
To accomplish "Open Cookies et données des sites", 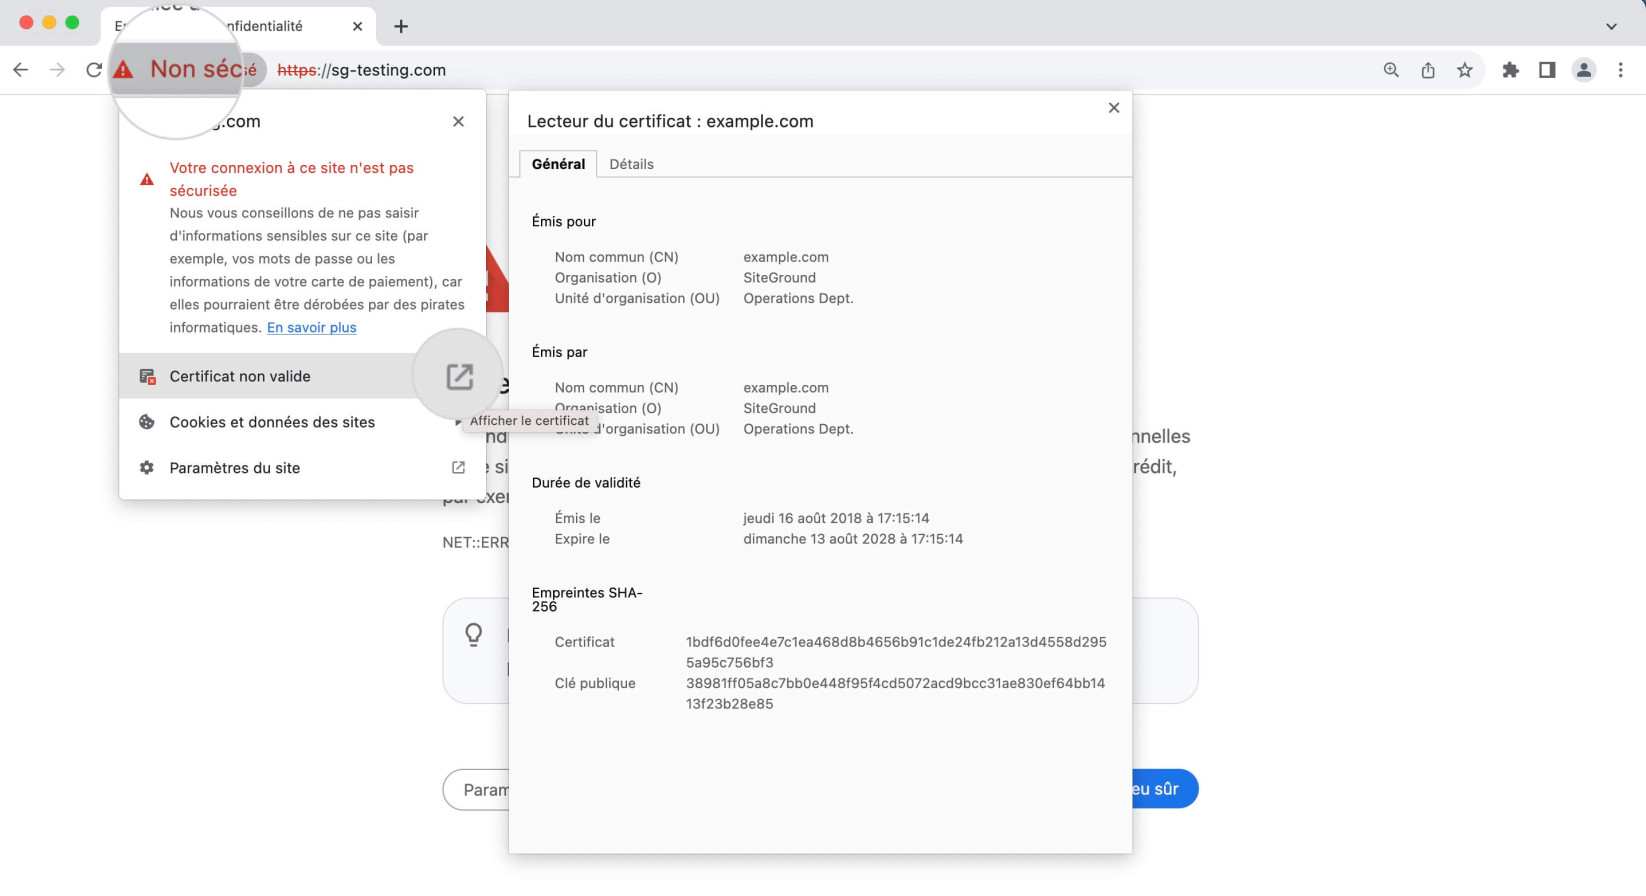I will click(x=302, y=422).
